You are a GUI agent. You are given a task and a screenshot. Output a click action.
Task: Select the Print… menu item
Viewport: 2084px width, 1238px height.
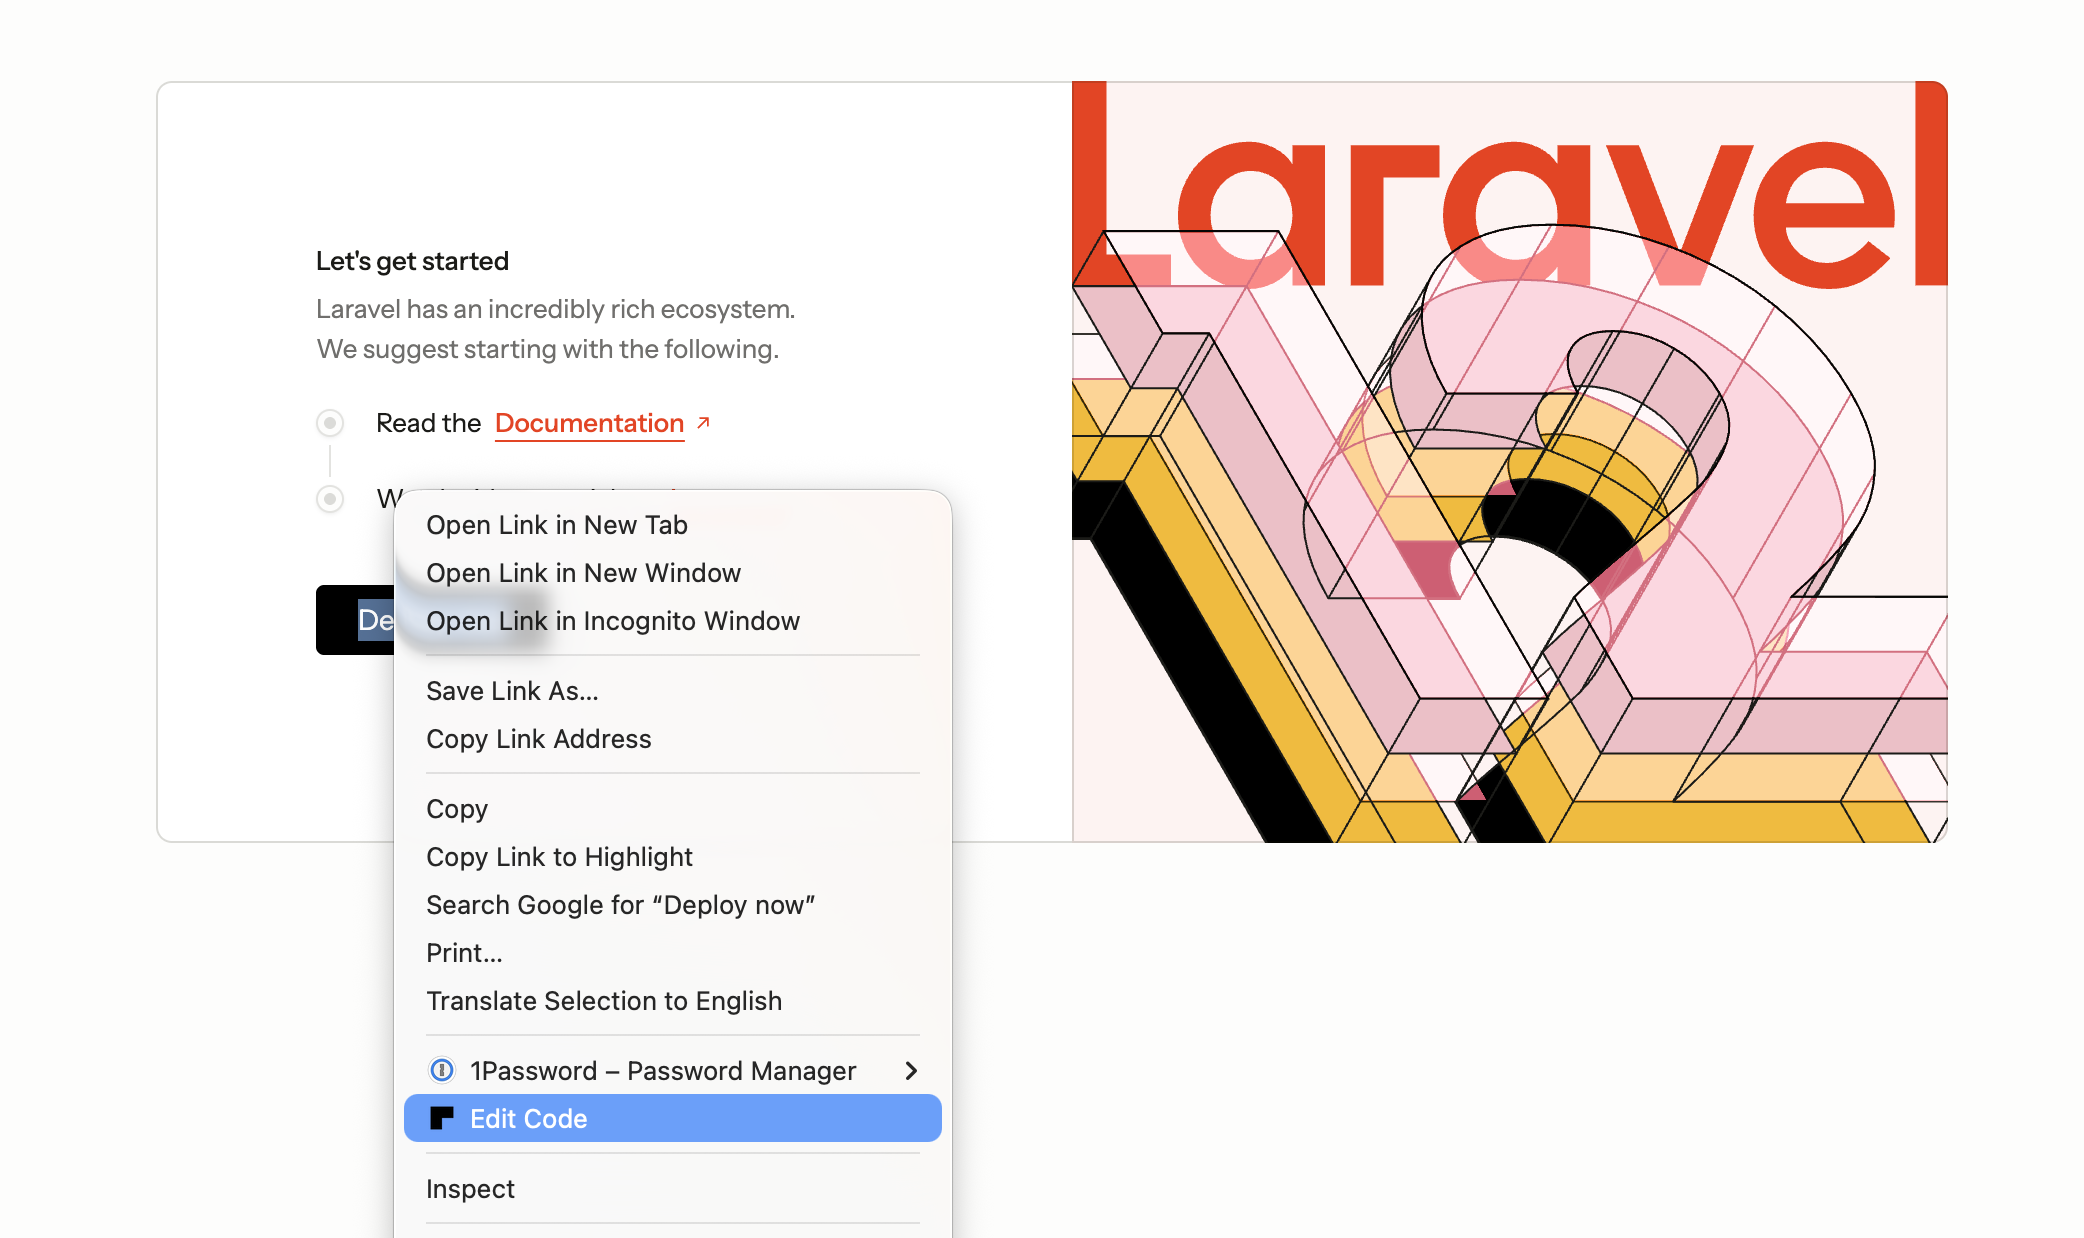pos(464,953)
